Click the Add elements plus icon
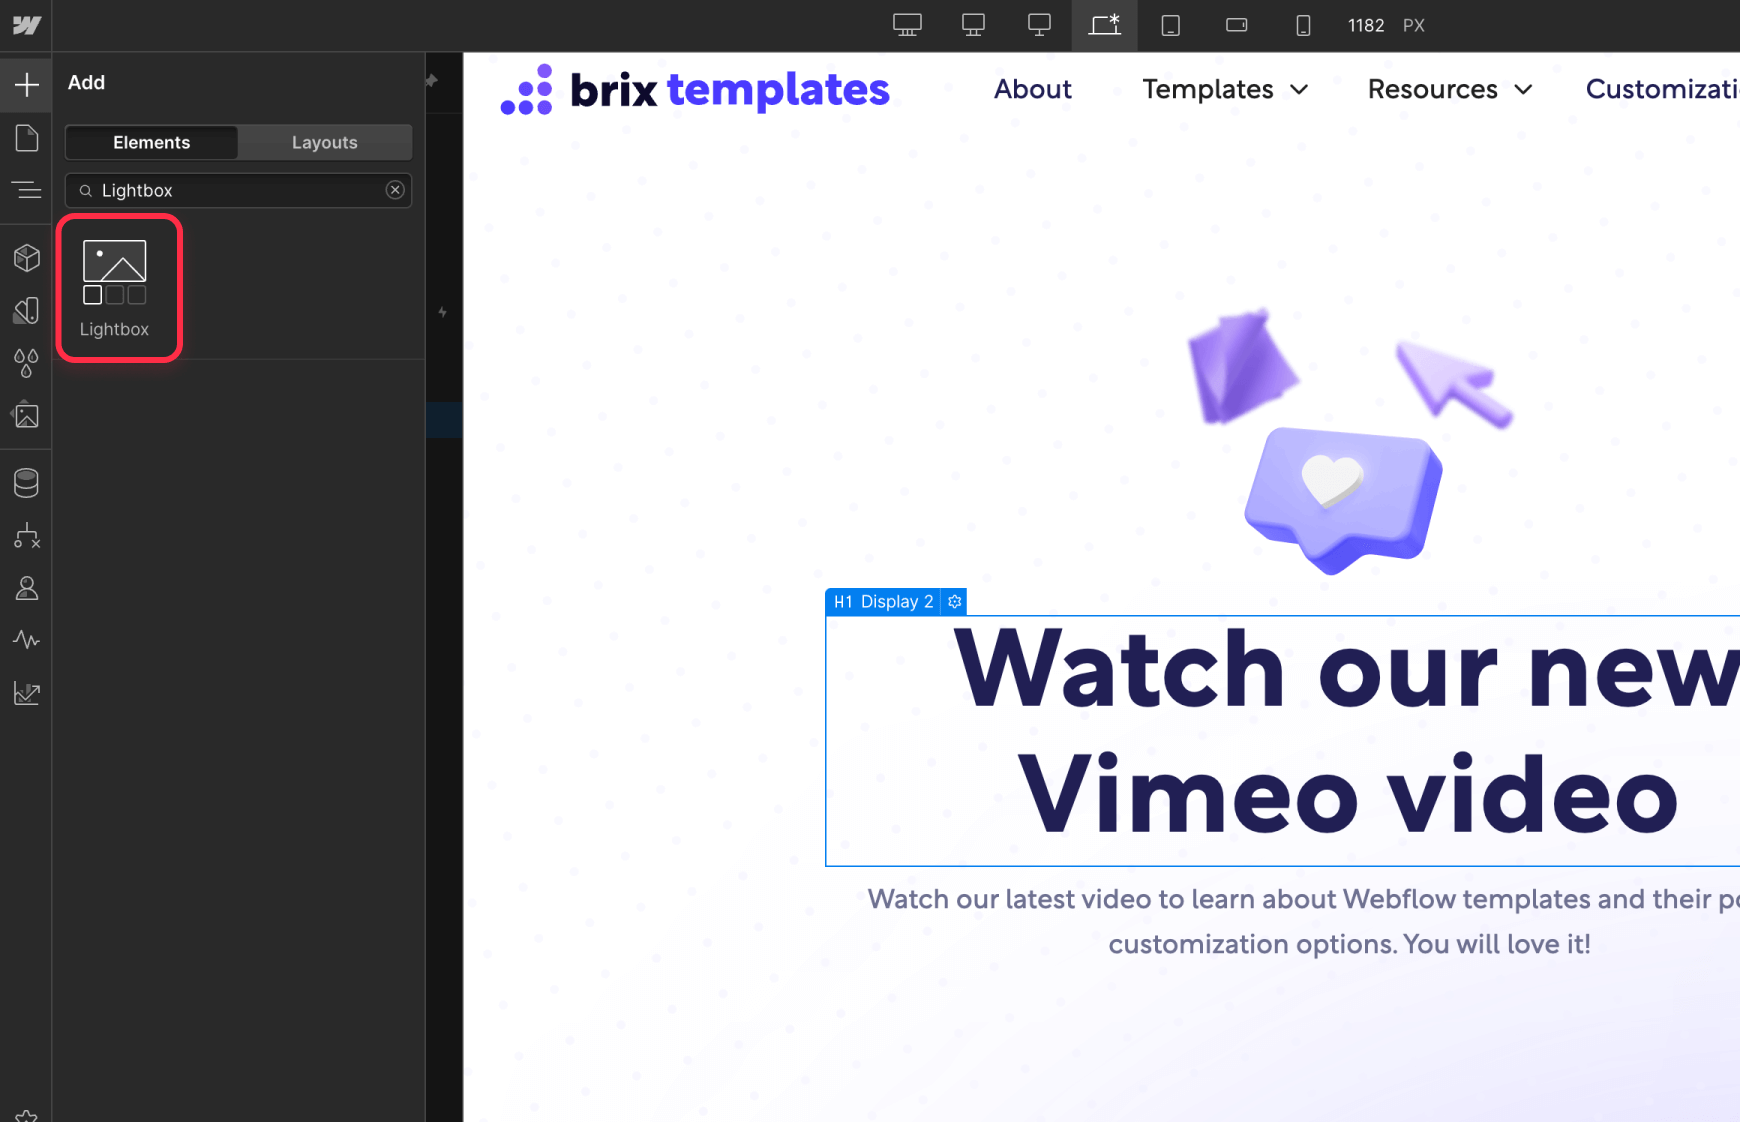The image size is (1740, 1122). click(26, 84)
